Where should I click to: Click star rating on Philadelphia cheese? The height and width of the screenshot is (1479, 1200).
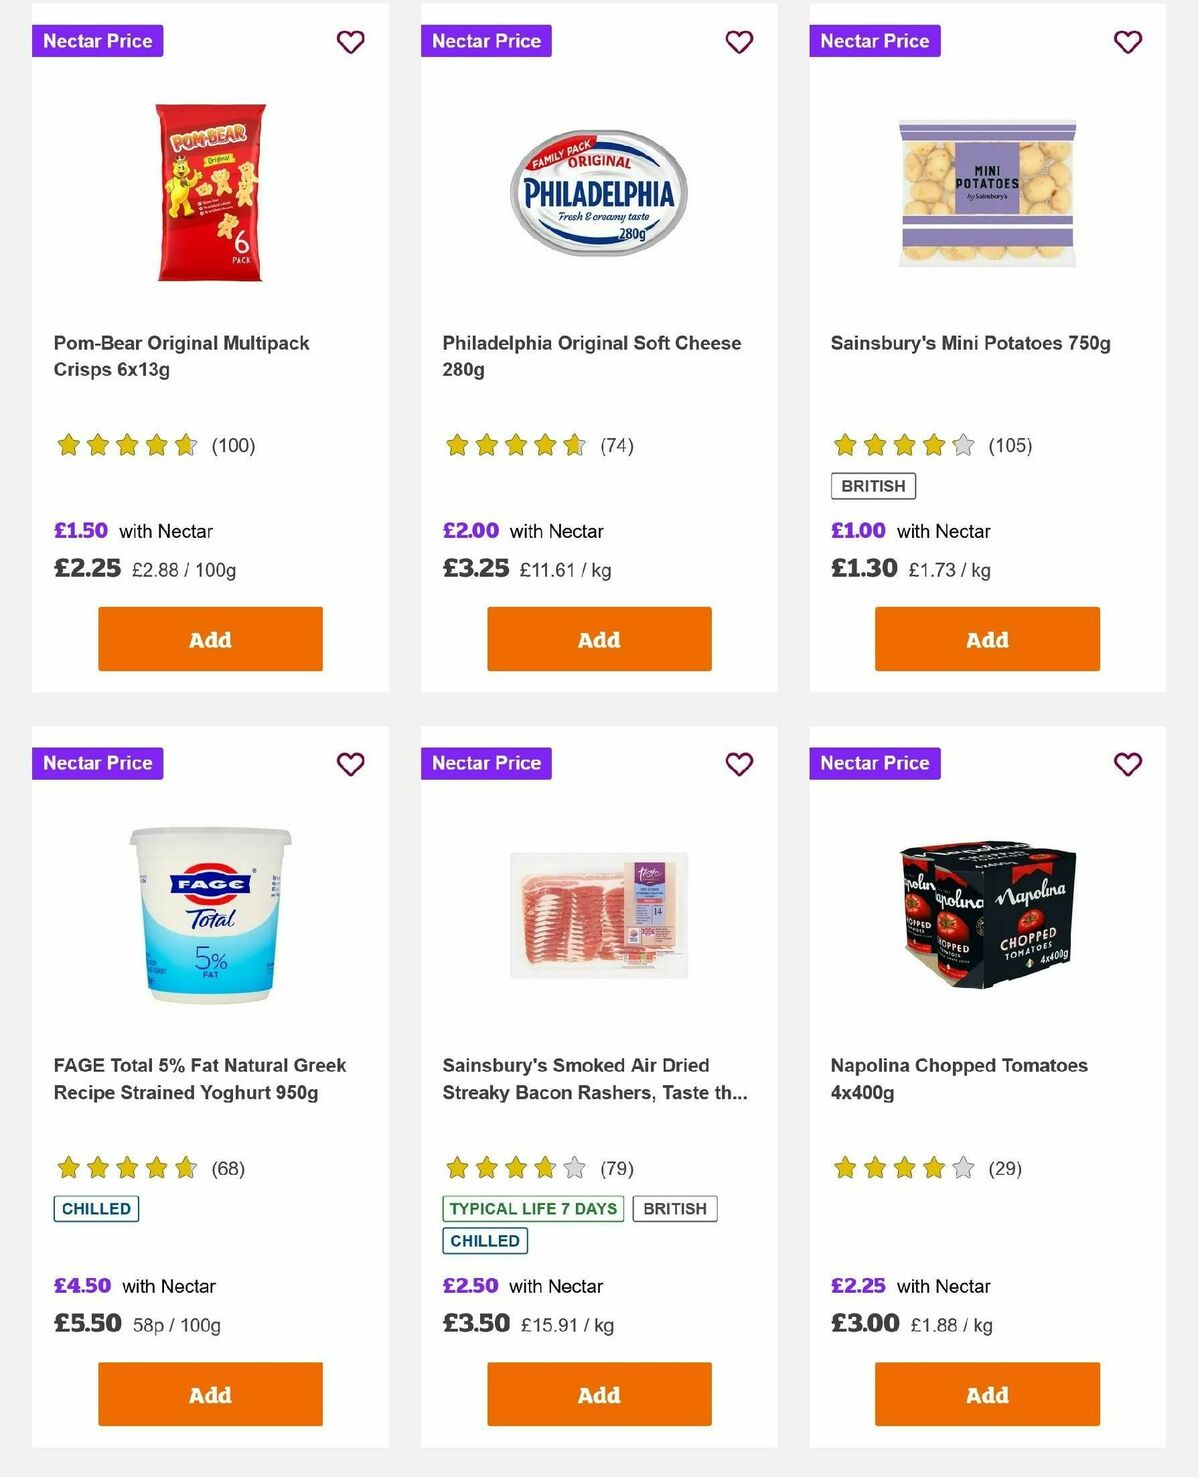512,445
